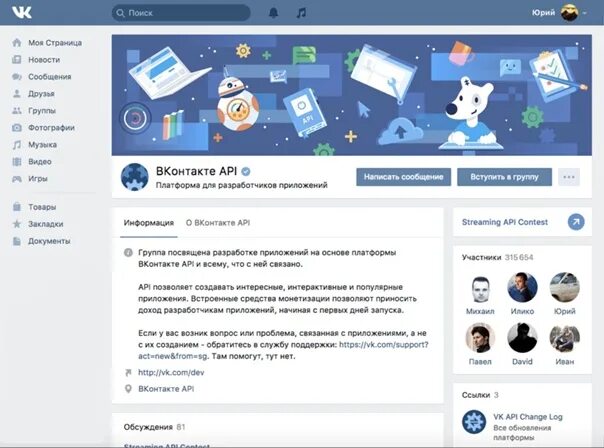
Task: Click the VK logo icon
Action: pyautogui.click(x=22, y=12)
